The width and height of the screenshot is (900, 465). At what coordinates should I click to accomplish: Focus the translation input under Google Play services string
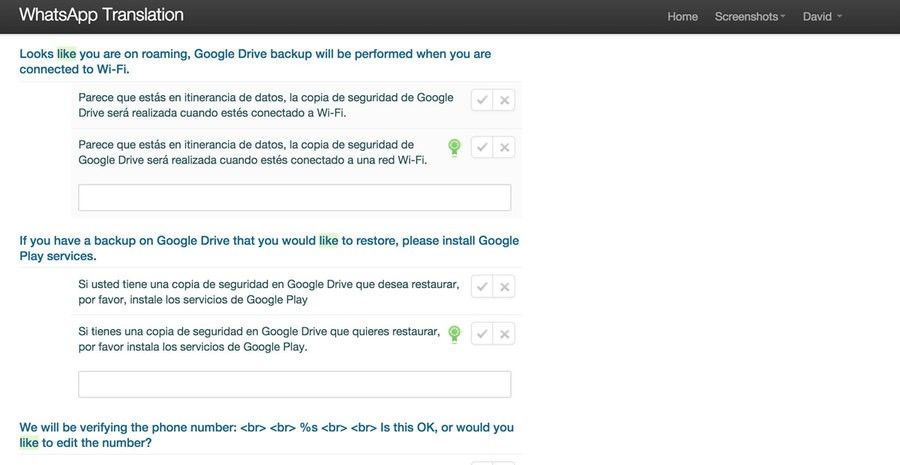point(294,384)
